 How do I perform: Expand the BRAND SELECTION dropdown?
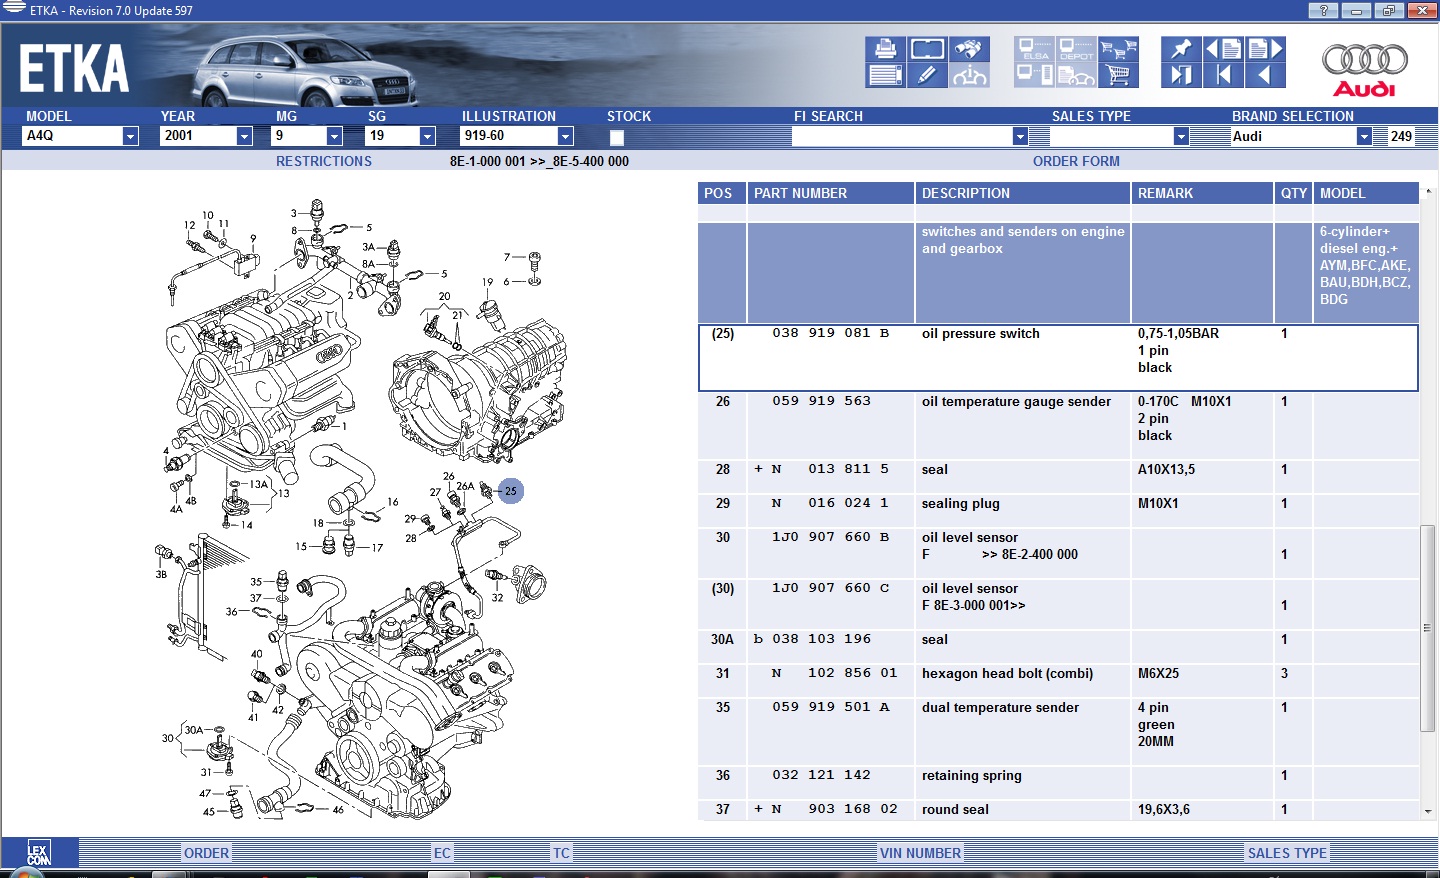[1364, 136]
